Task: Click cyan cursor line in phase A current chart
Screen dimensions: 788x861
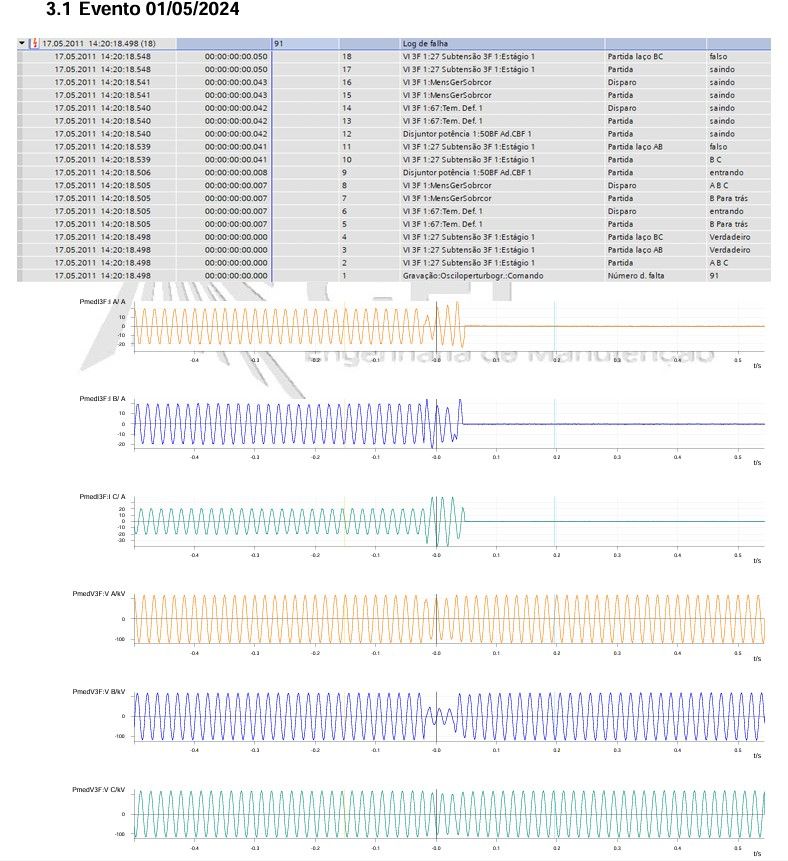Action: point(554,326)
